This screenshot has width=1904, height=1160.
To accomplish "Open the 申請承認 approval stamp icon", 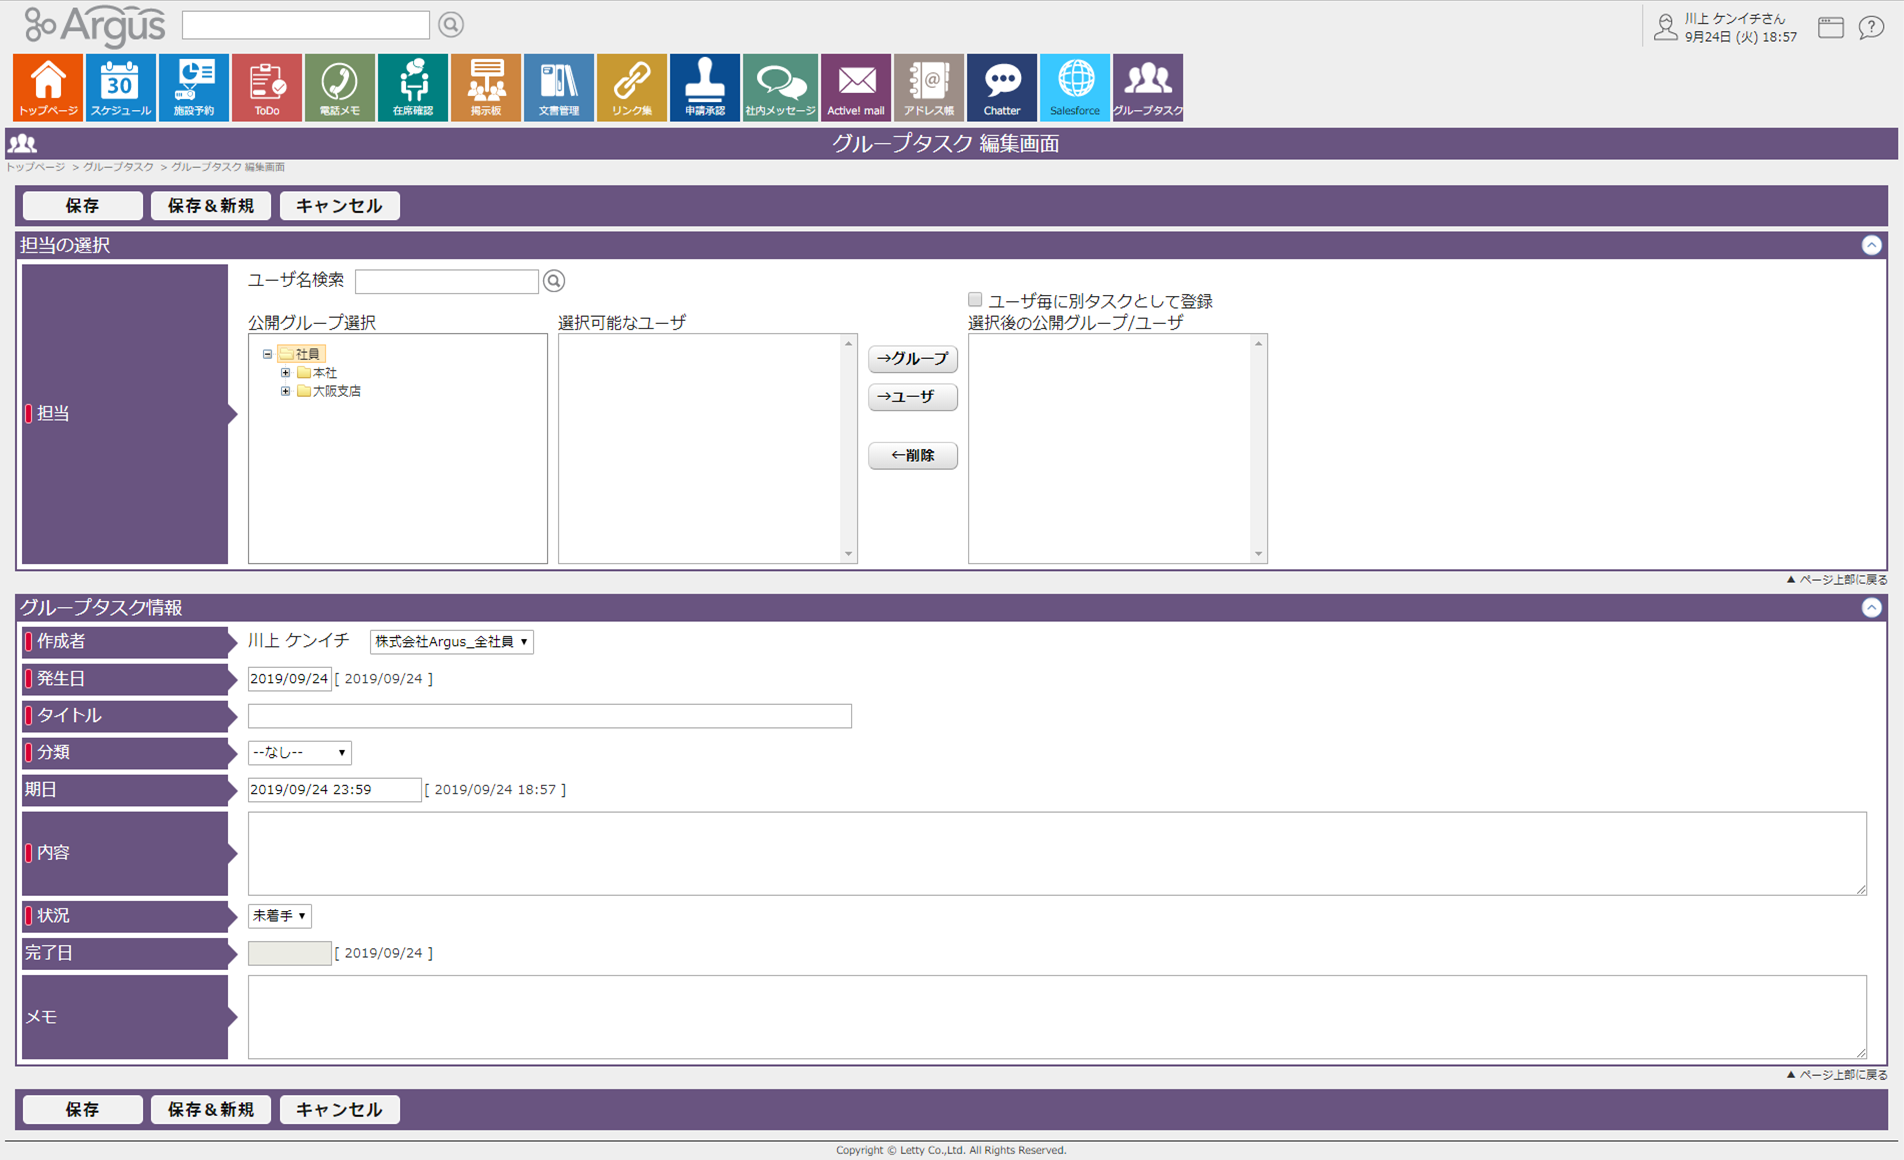I will pyautogui.click(x=705, y=88).
